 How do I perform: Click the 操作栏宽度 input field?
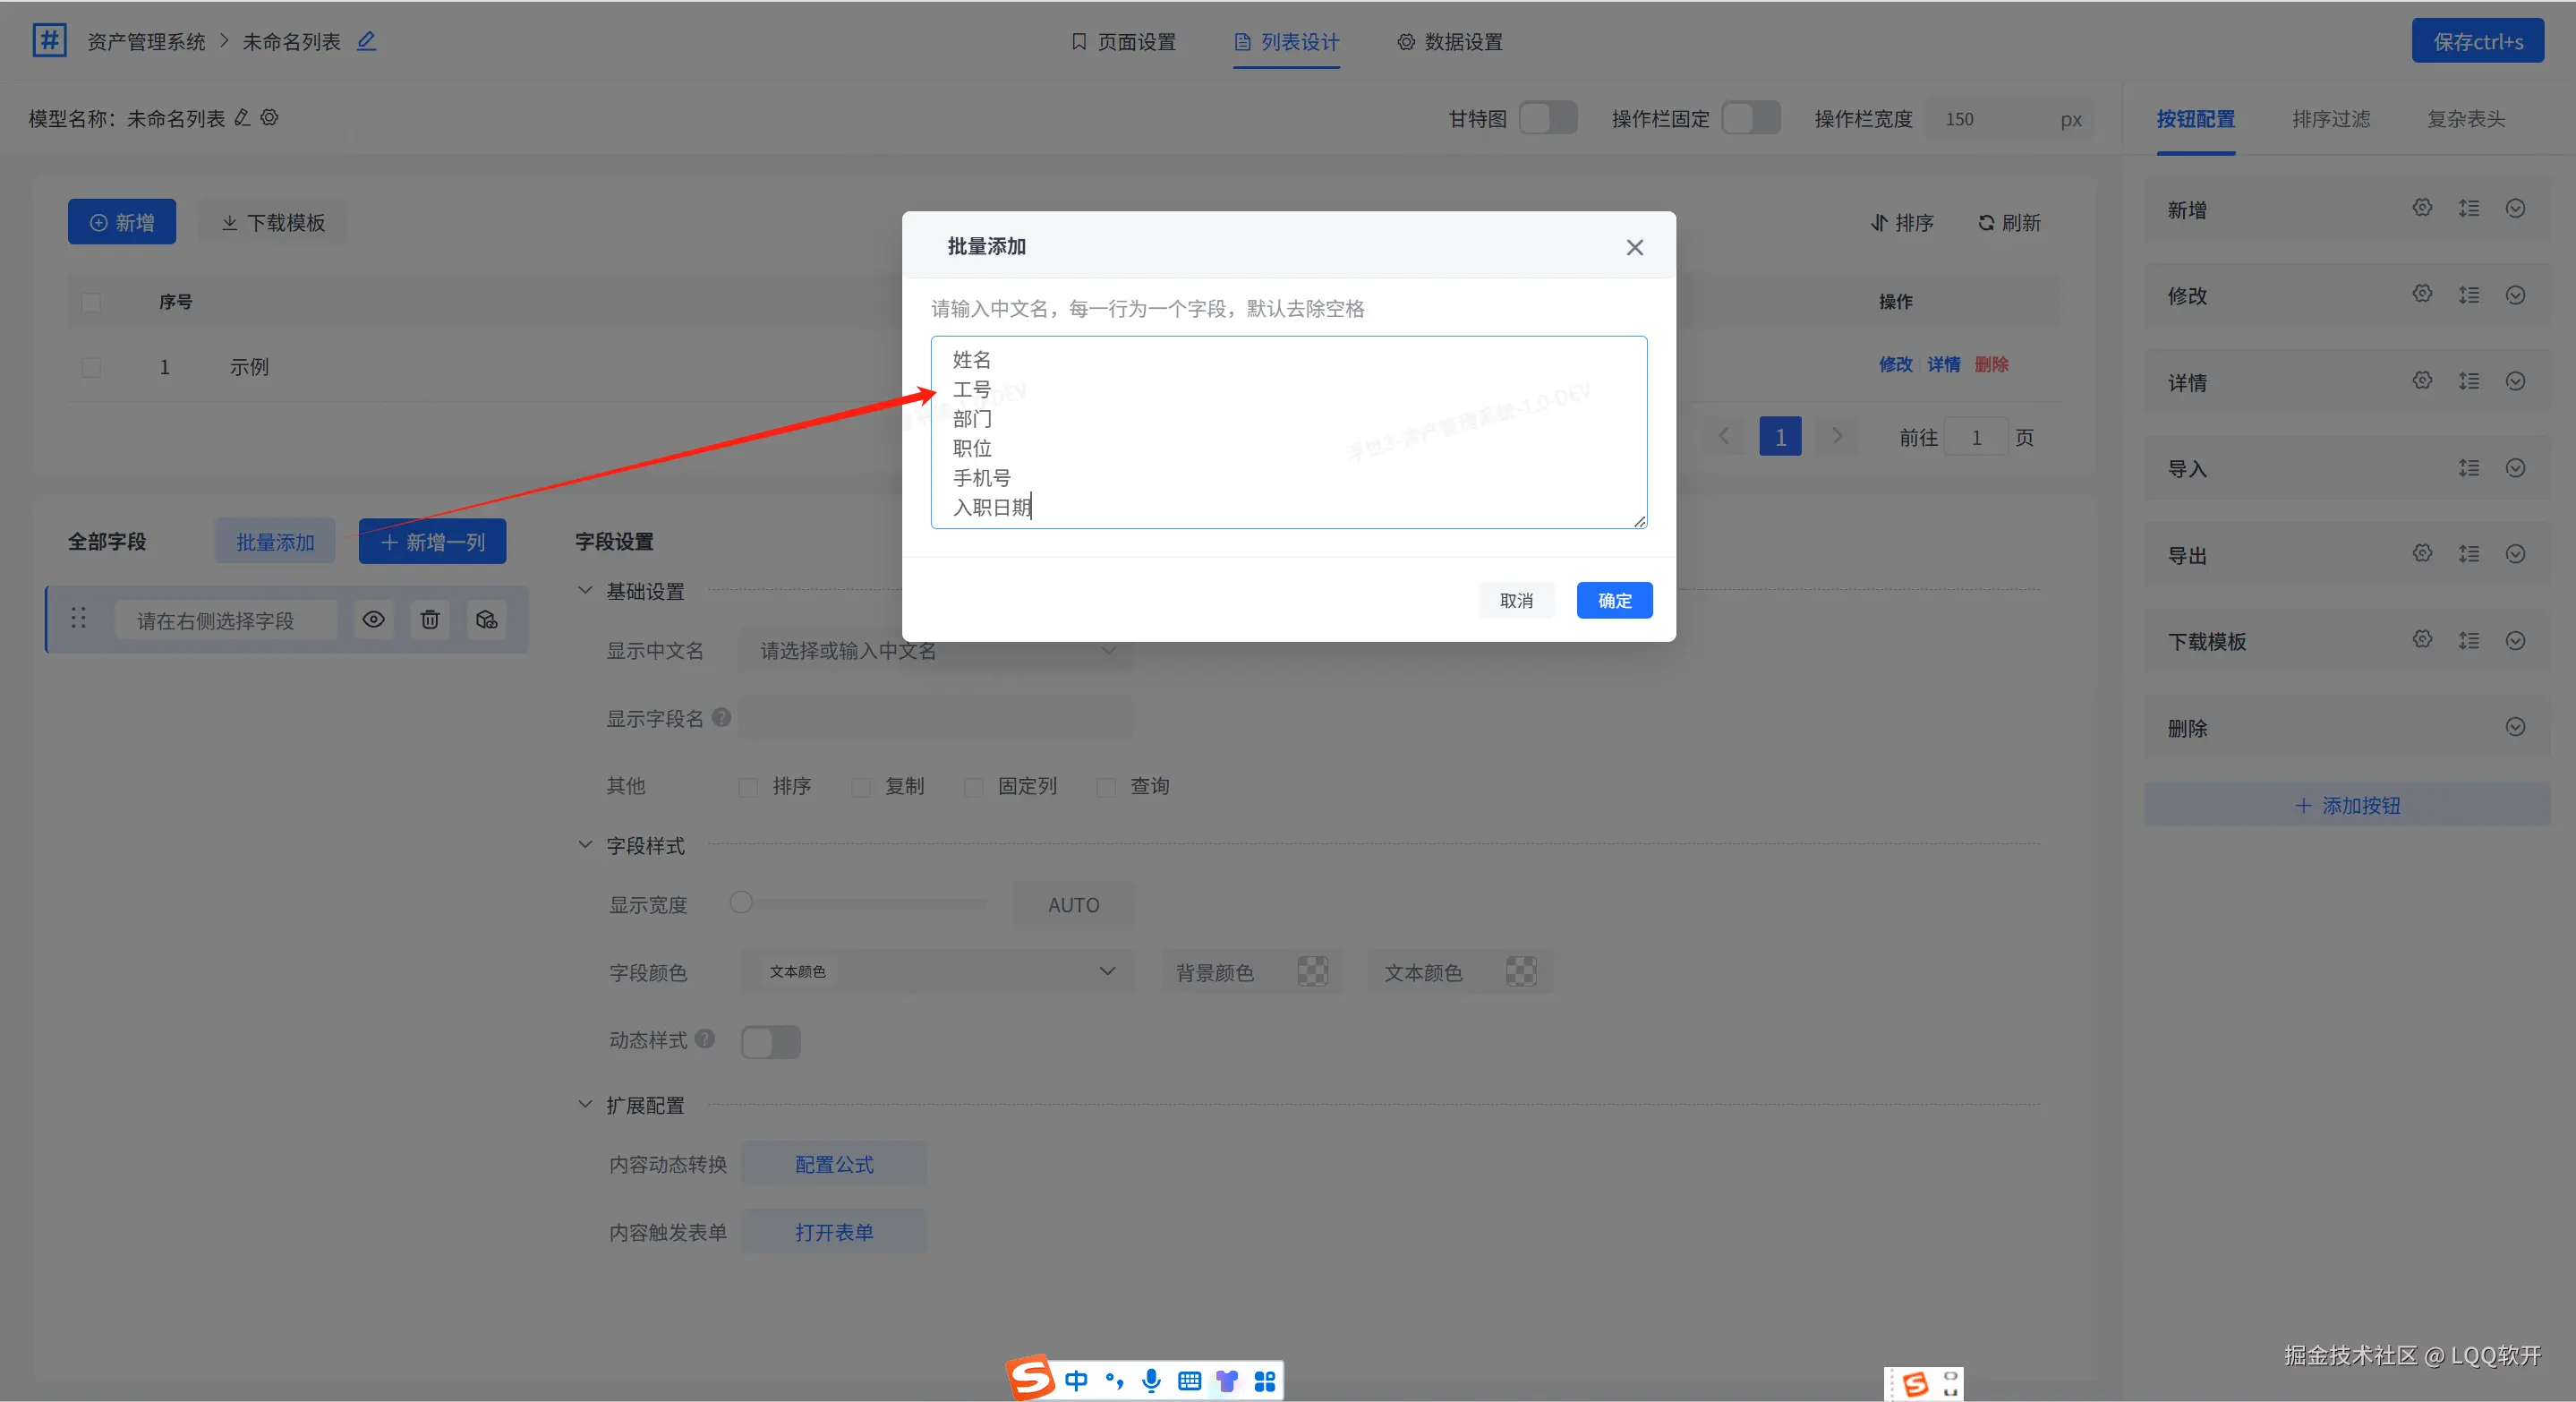pyautogui.click(x=1994, y=119)
